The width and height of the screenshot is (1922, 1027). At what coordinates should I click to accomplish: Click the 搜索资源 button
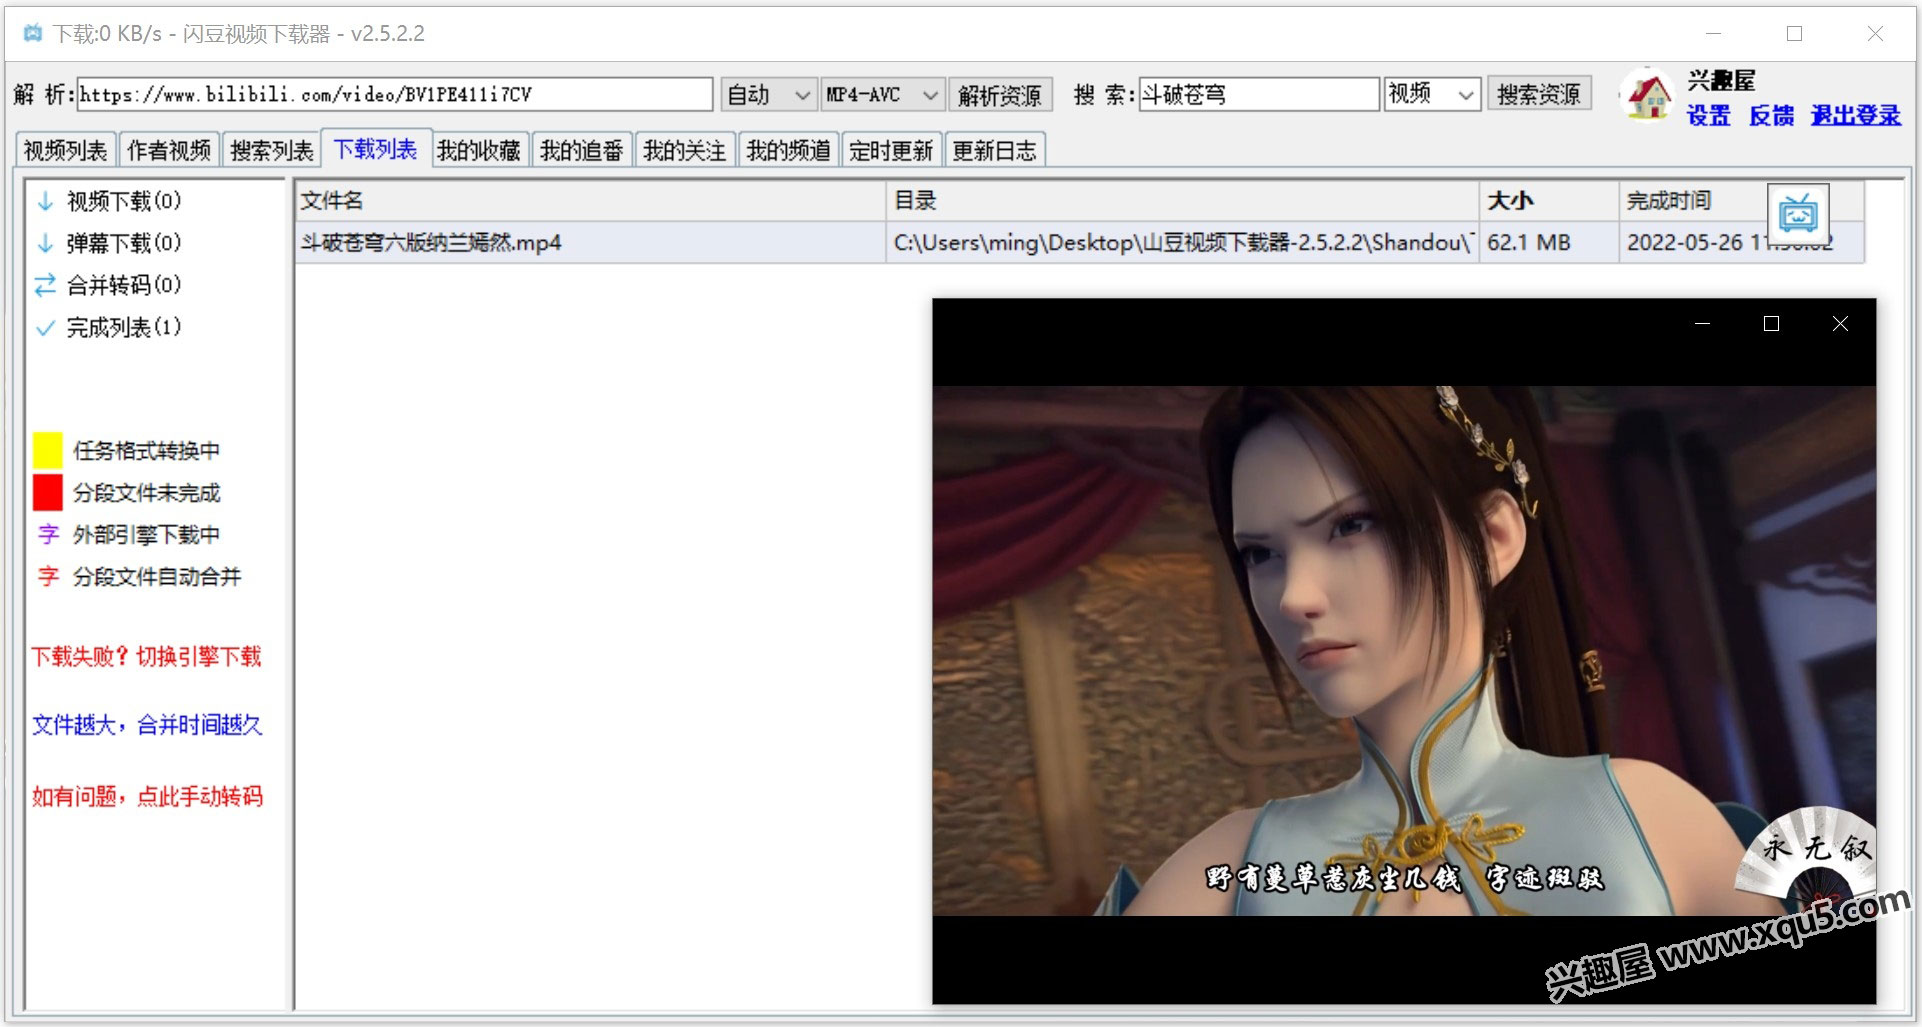(1539, 95)
